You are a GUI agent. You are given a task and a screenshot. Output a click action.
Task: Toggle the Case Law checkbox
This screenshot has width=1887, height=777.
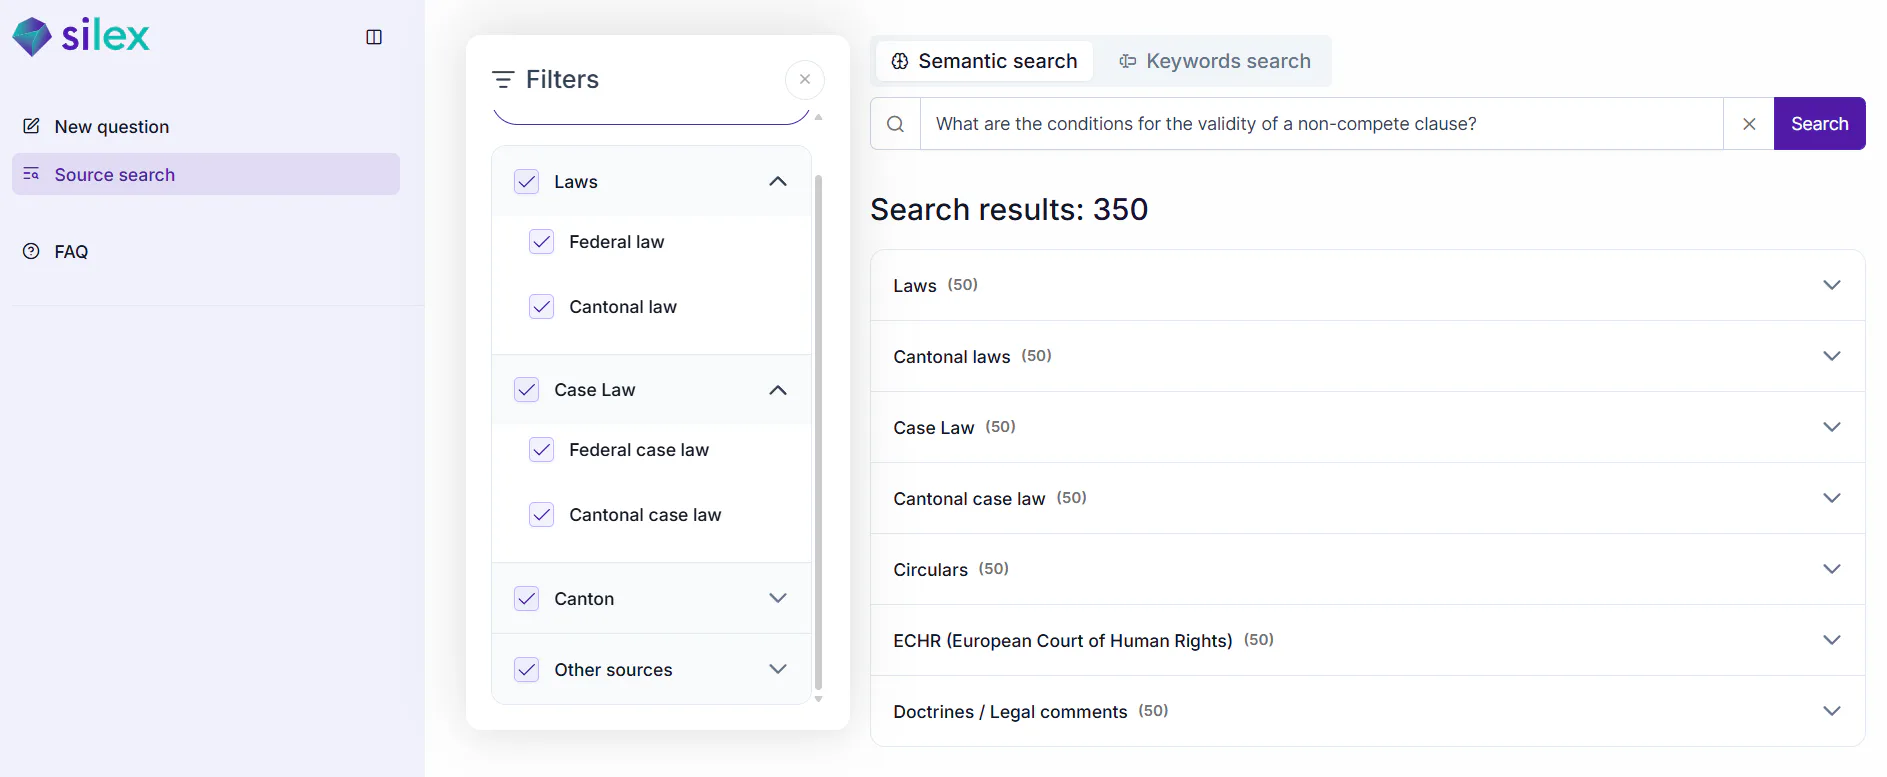click(527, 390)
